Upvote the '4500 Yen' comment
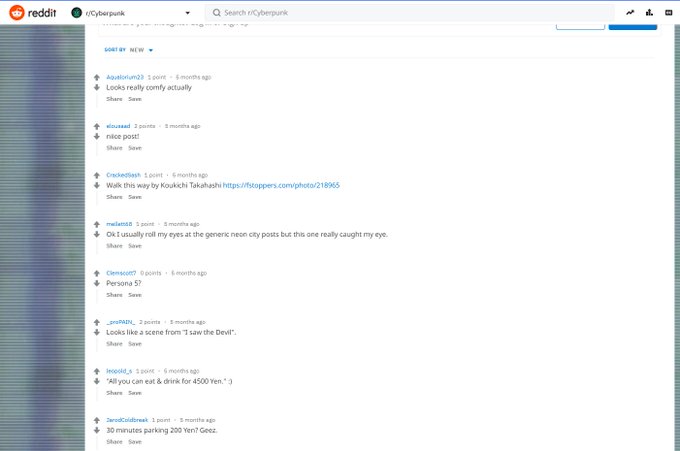680x451 pixels. pos(97,372)
